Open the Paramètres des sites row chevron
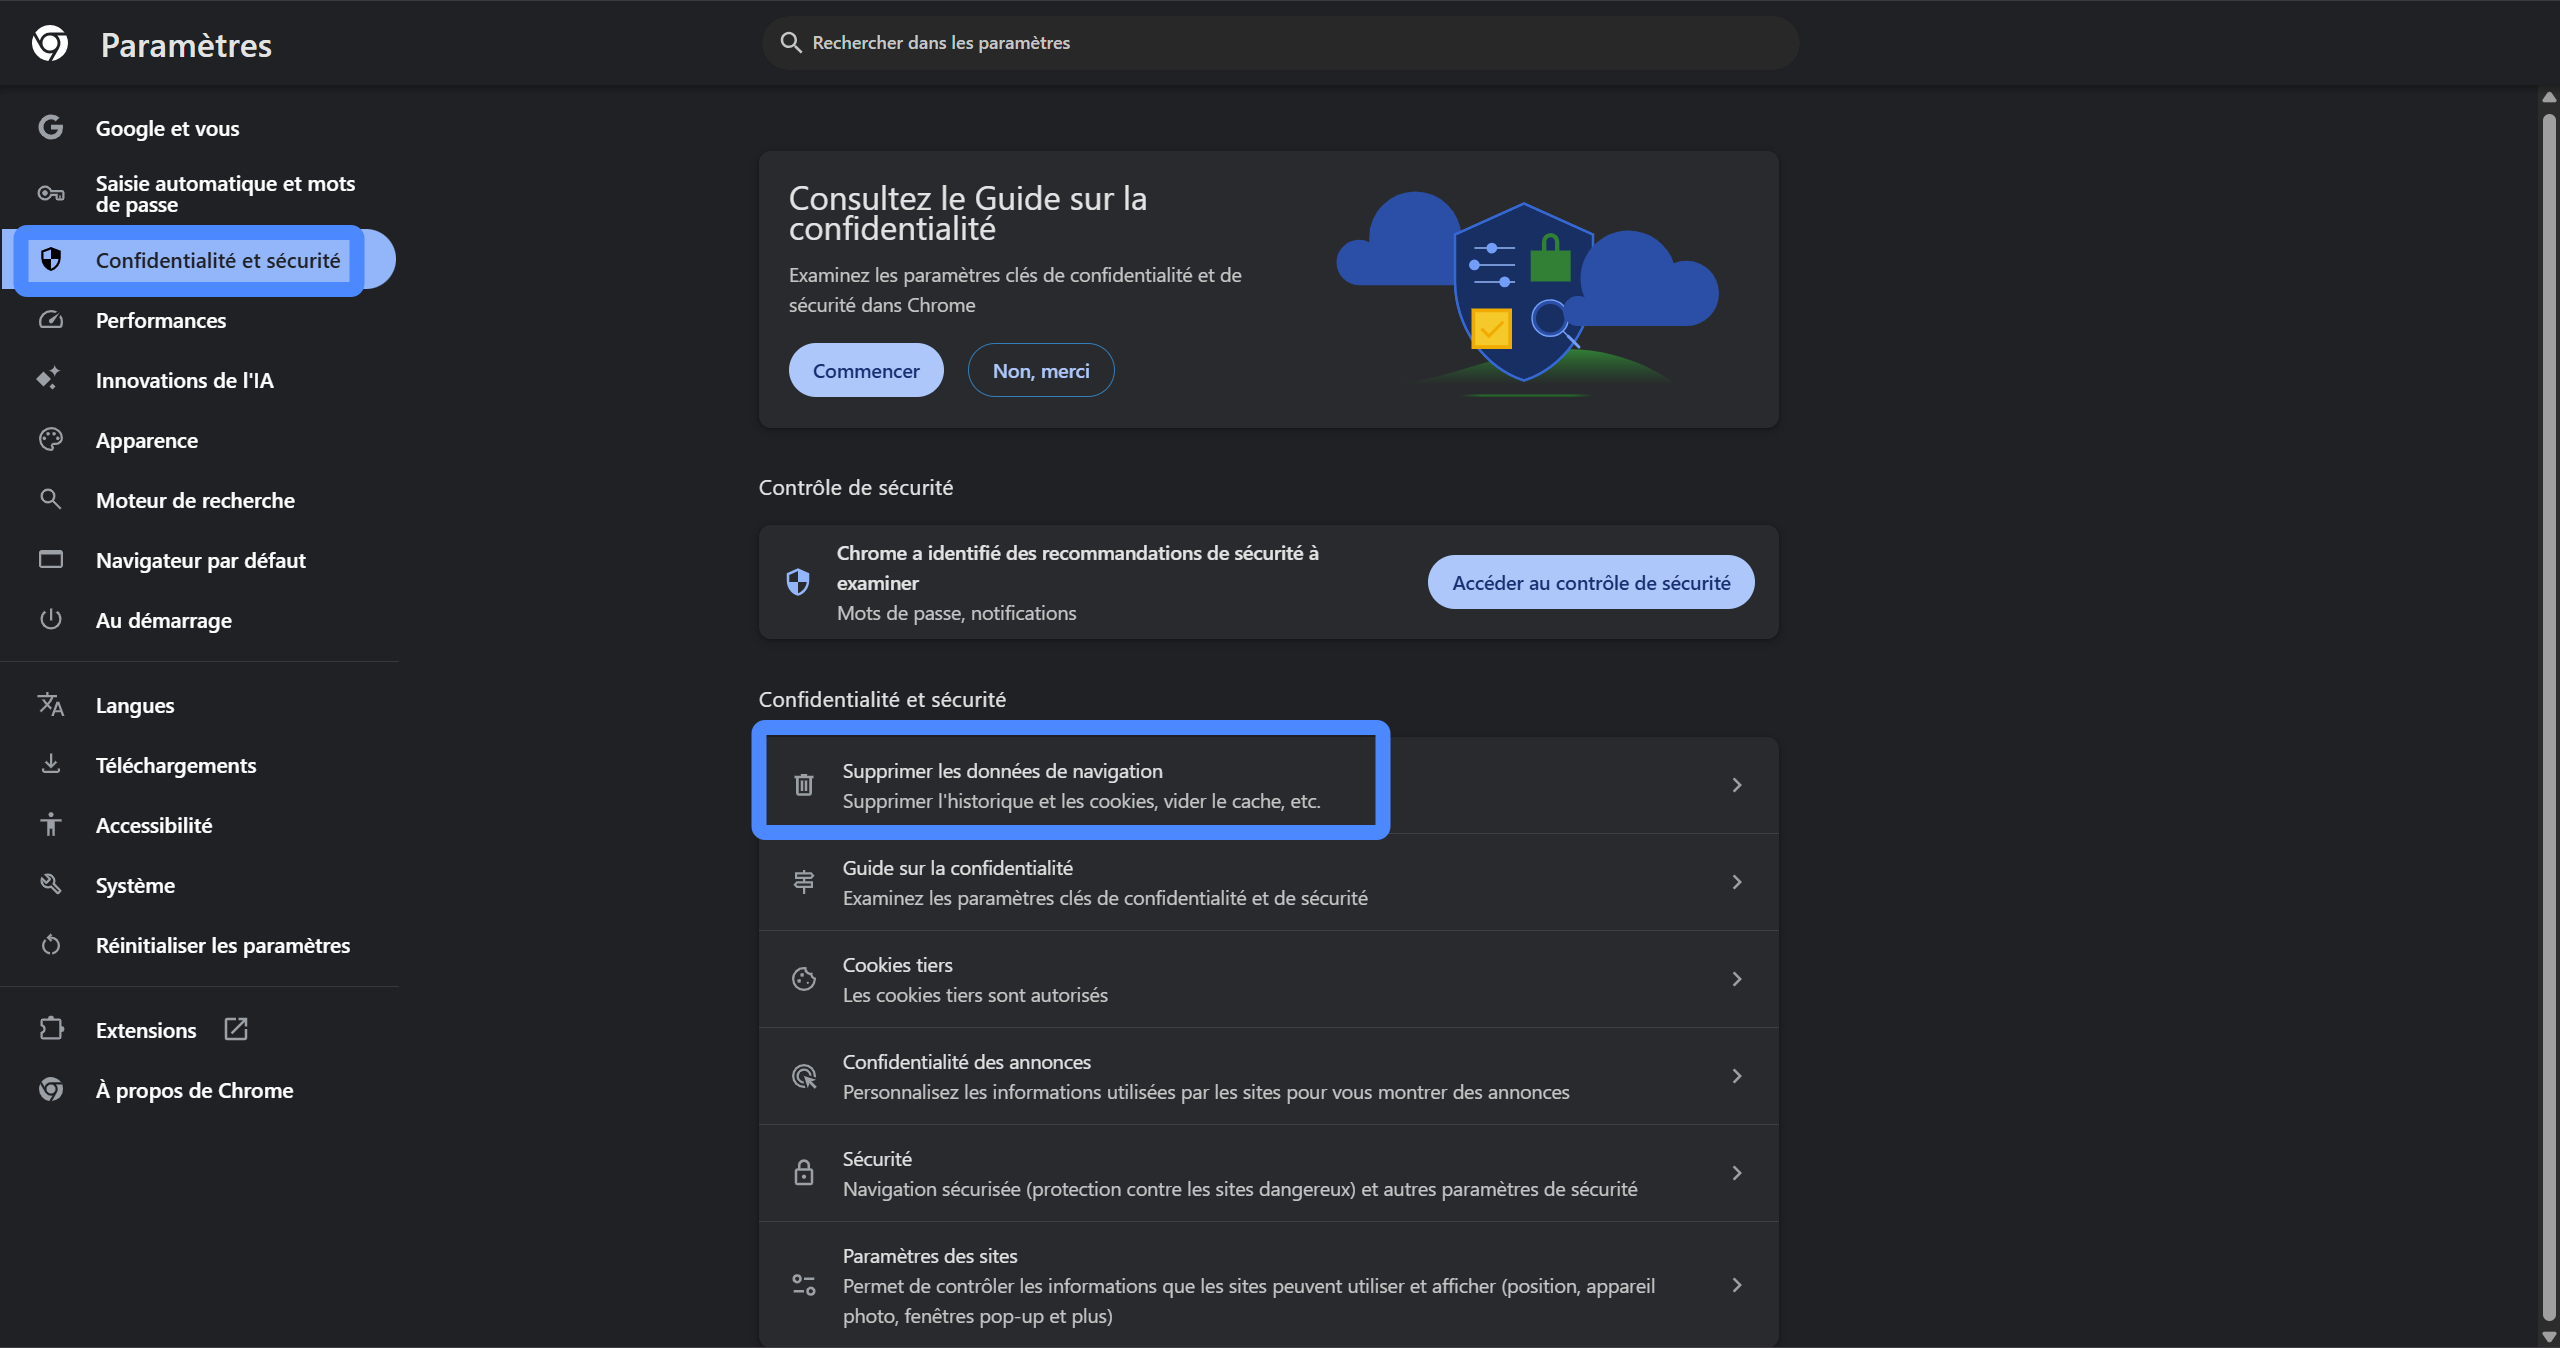The width and height of the screenshot is (2560, 1348). [x=1737, y=1285]
